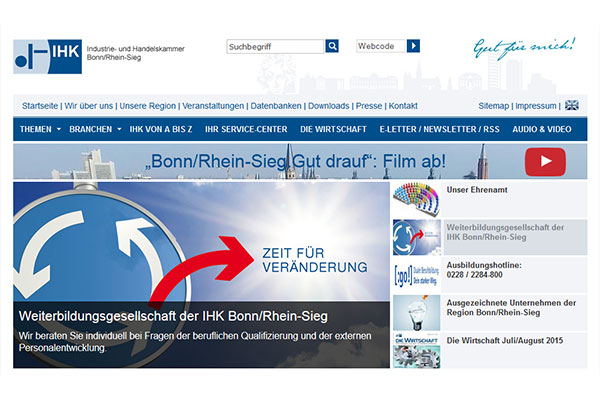600x400 pixels.
Task: Open the Unsere Region link
Action: click(148, 106)
